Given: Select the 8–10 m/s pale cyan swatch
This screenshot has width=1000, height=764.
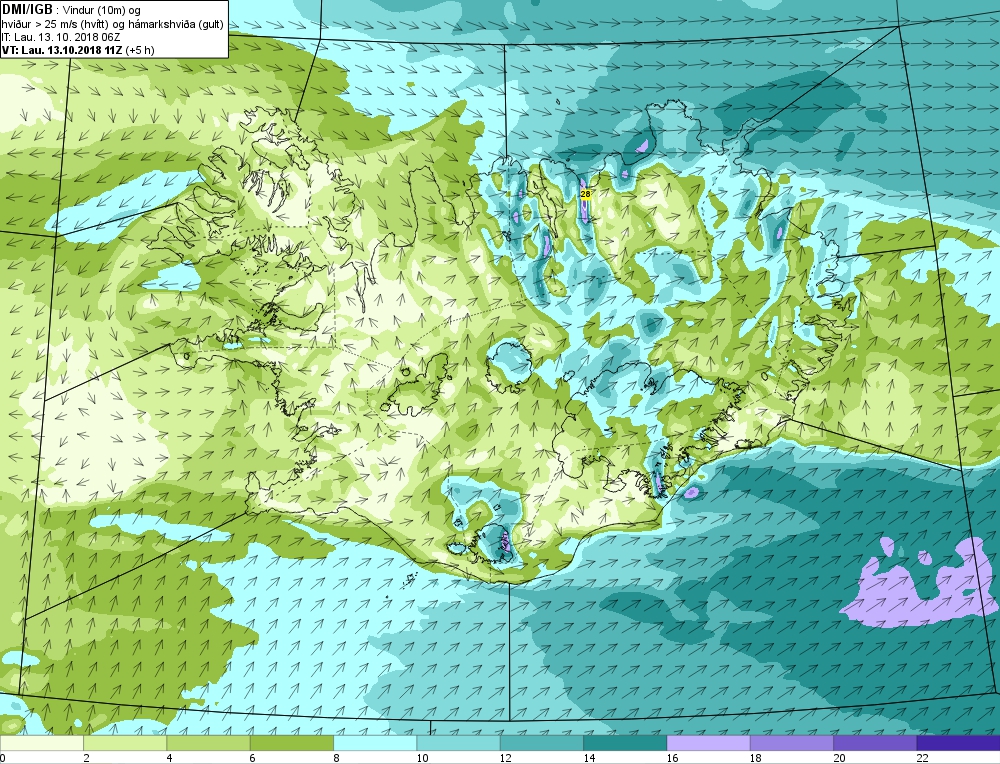Looking at the screenshot, I should (x=375, y=743).
